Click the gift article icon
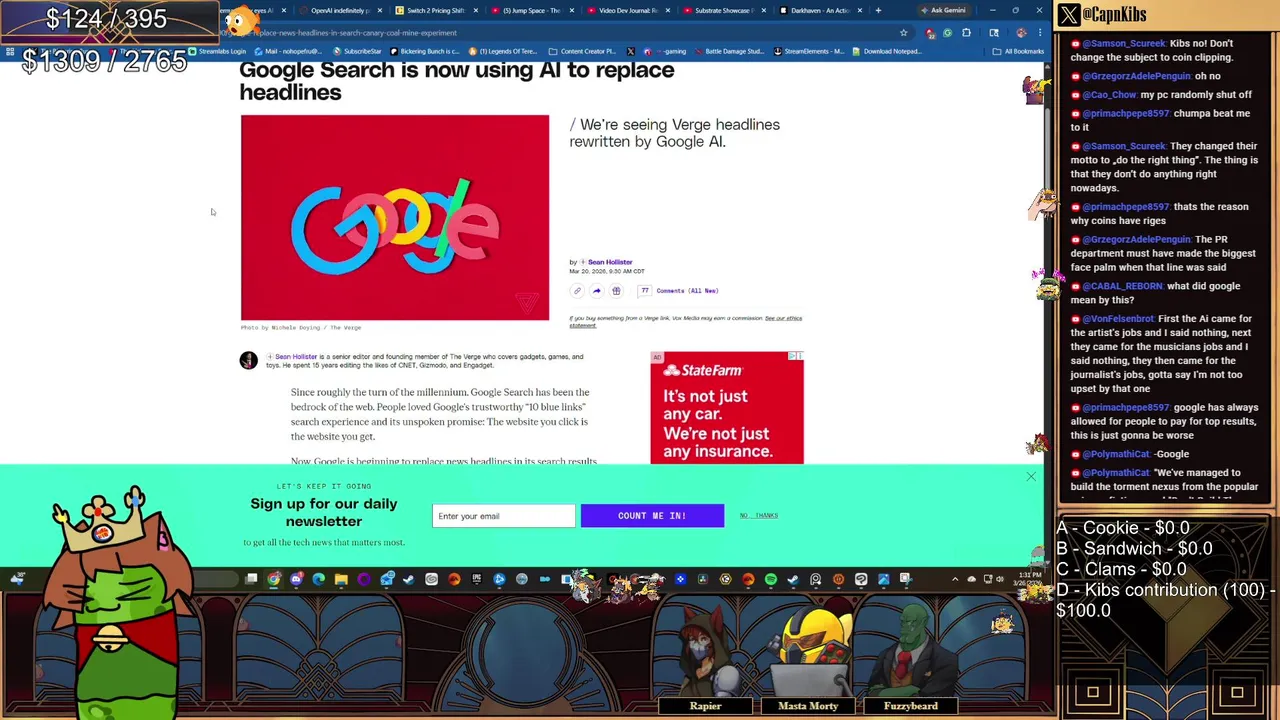Screen dimensions: 1280x720 click(616, 291)
